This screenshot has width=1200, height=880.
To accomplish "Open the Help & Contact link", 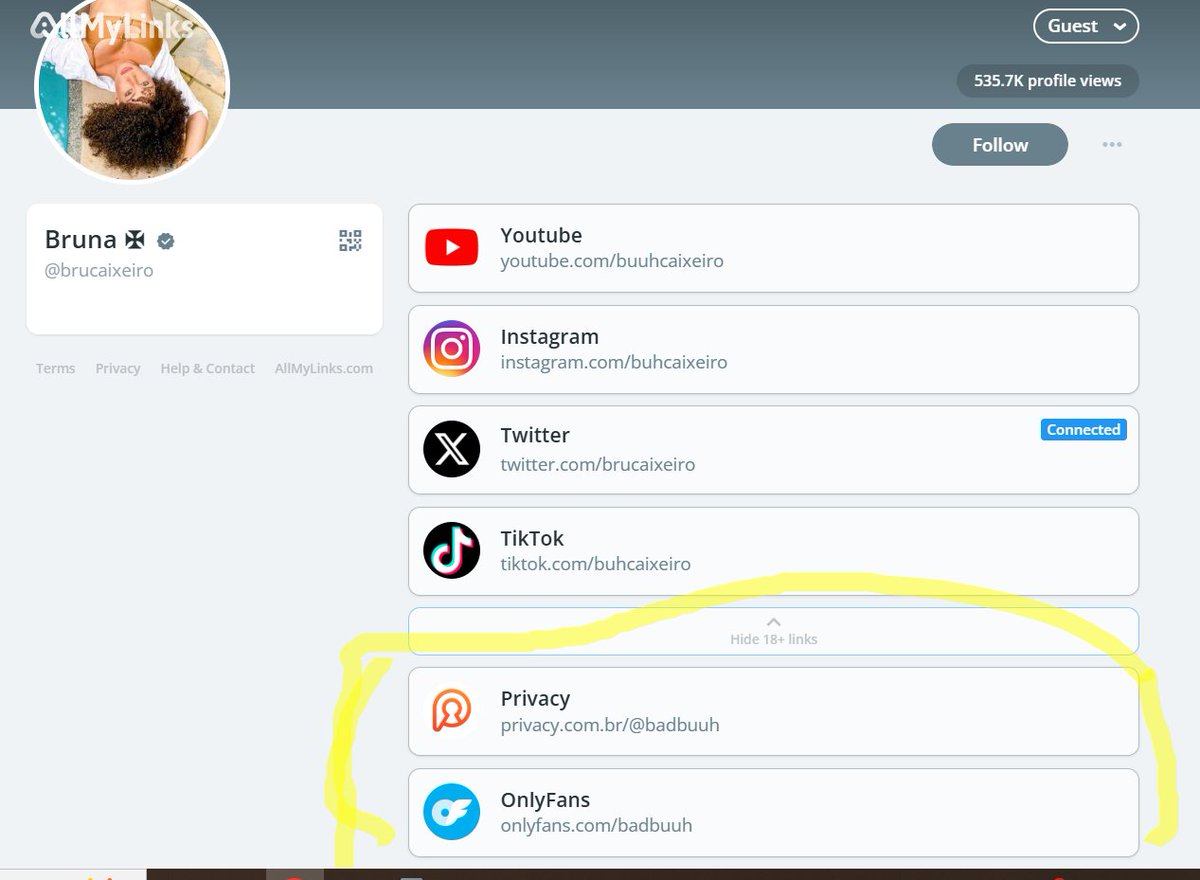I will [x=207, y=368].
